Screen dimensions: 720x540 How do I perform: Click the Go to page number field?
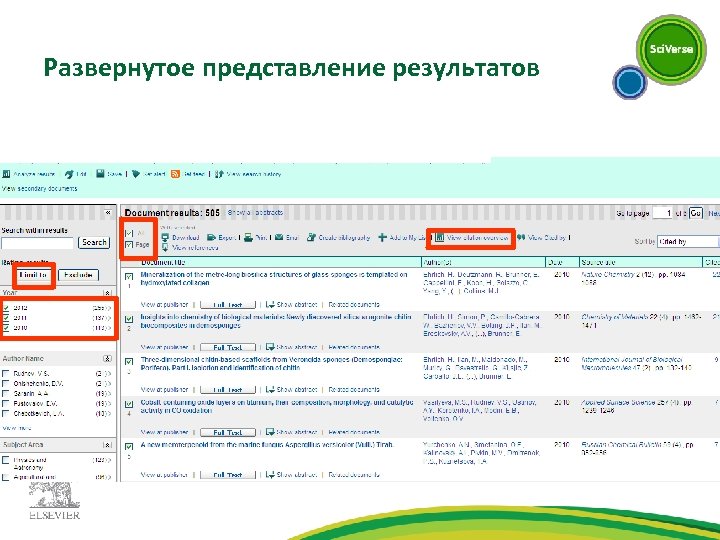663,213
